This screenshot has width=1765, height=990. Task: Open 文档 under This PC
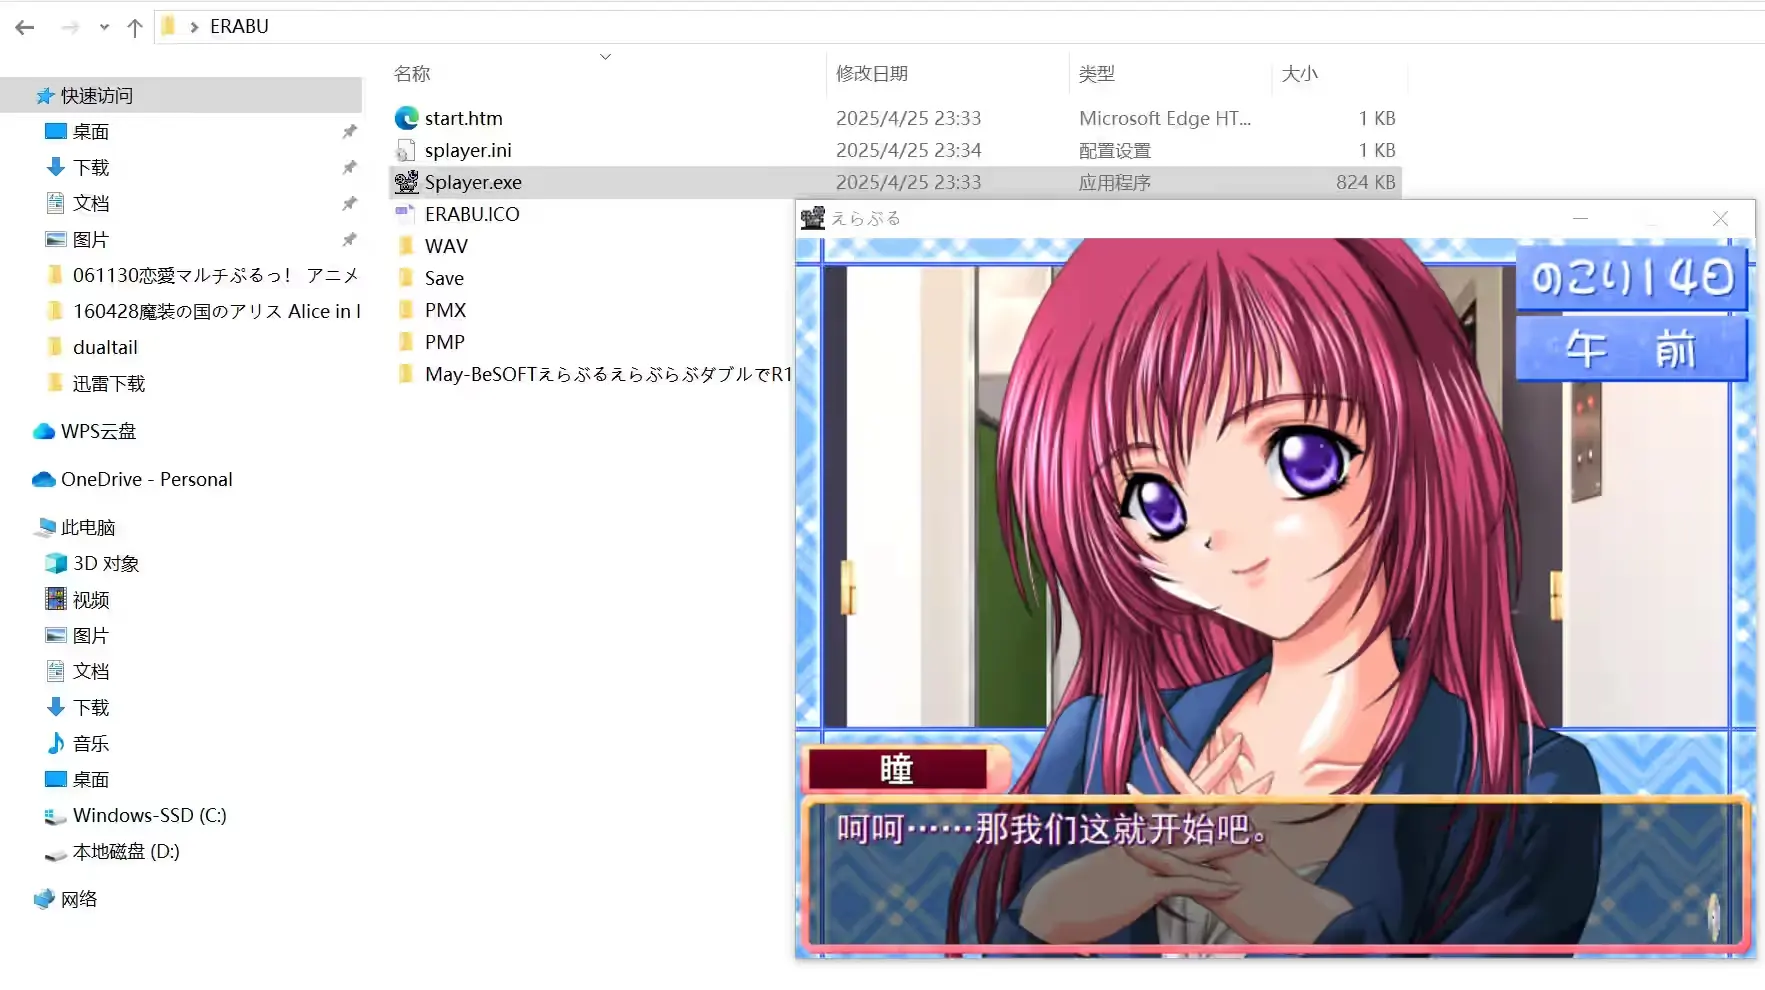pyautogui.click(x=91, y=672)
